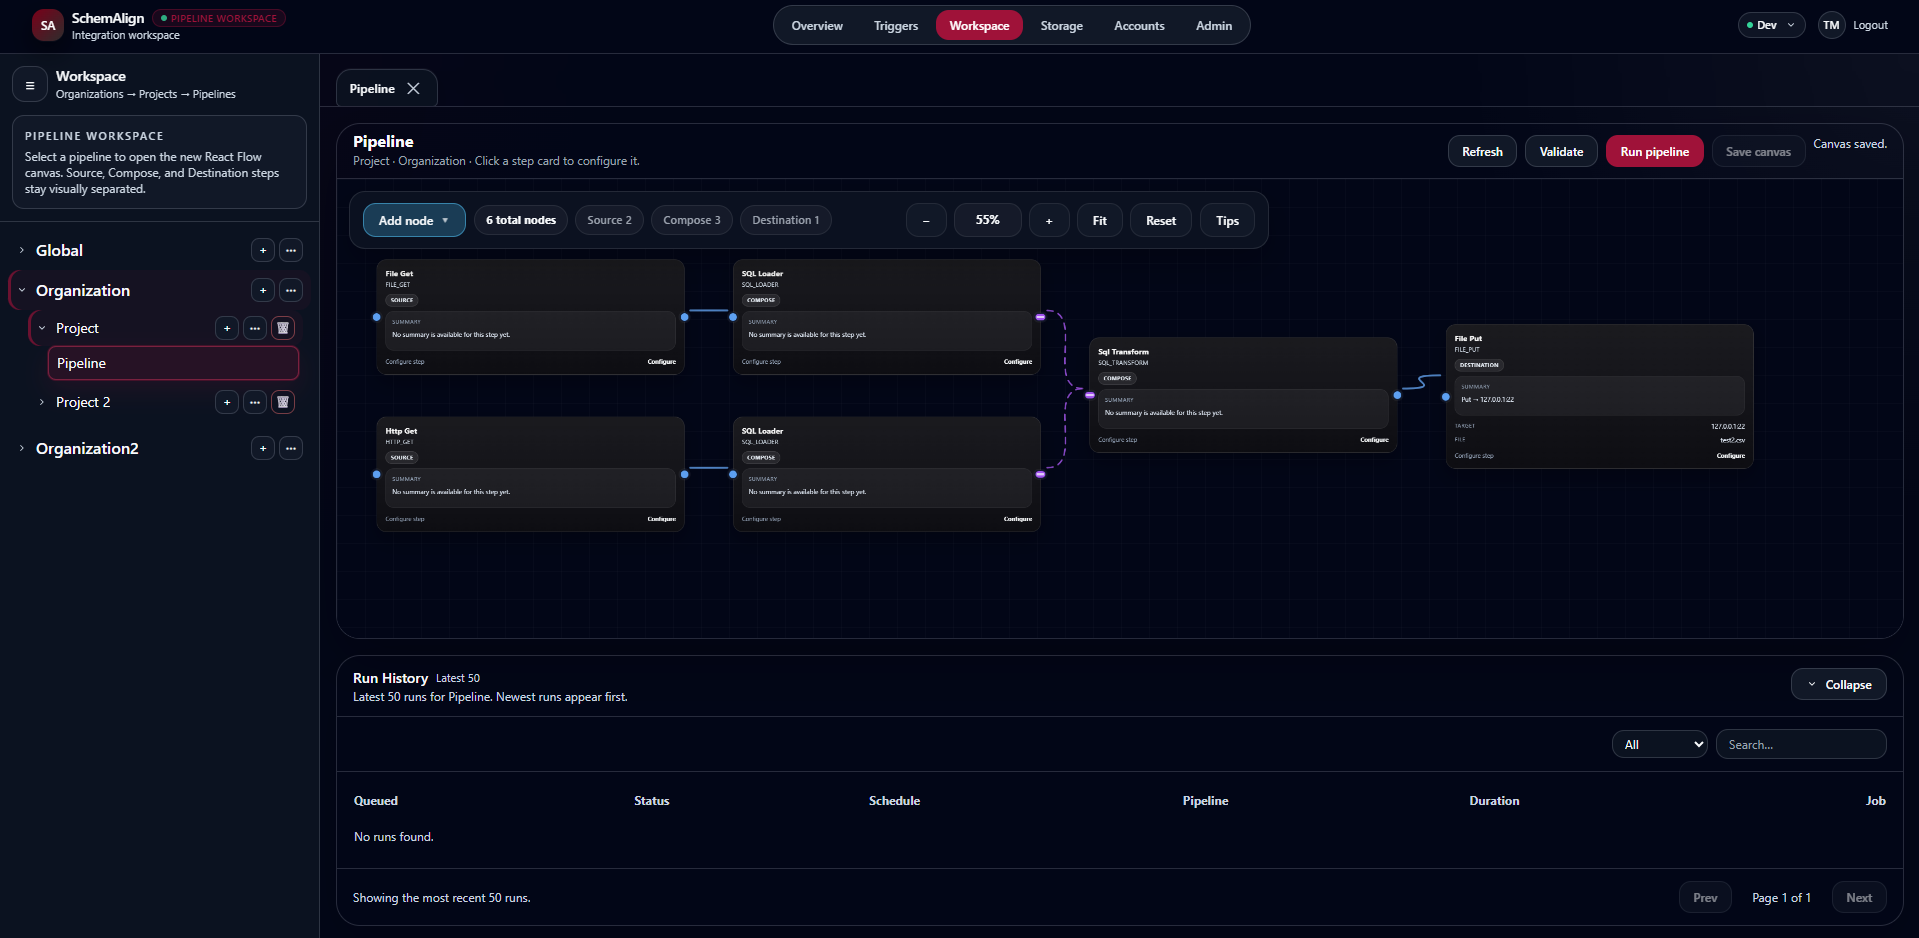Screen dimensions: 1919x938
Task: Click the File Put node input handle
Action: (x=1446, y=397)
